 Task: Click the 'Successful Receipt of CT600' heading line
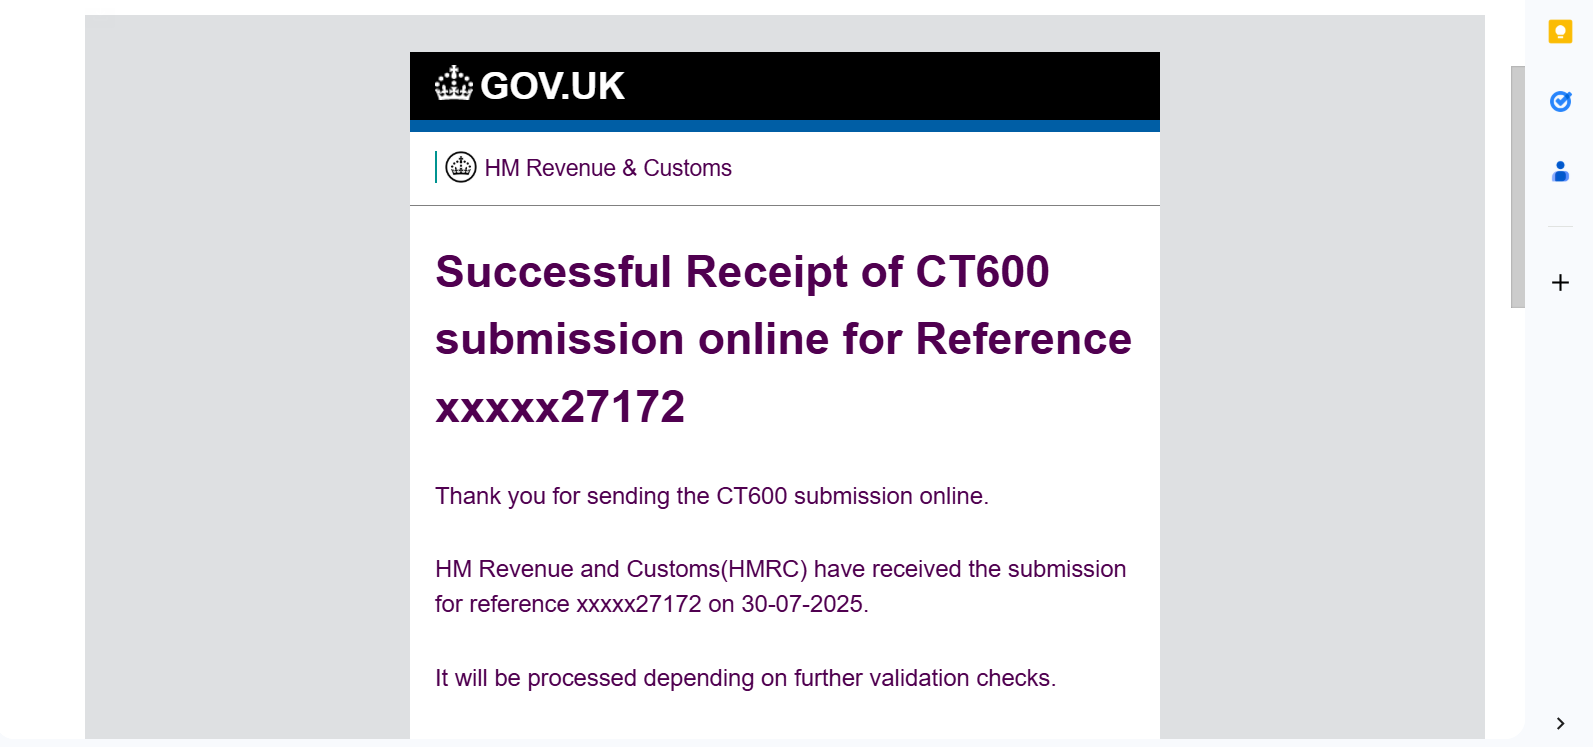pyautogui.click(x=742, y=272)
